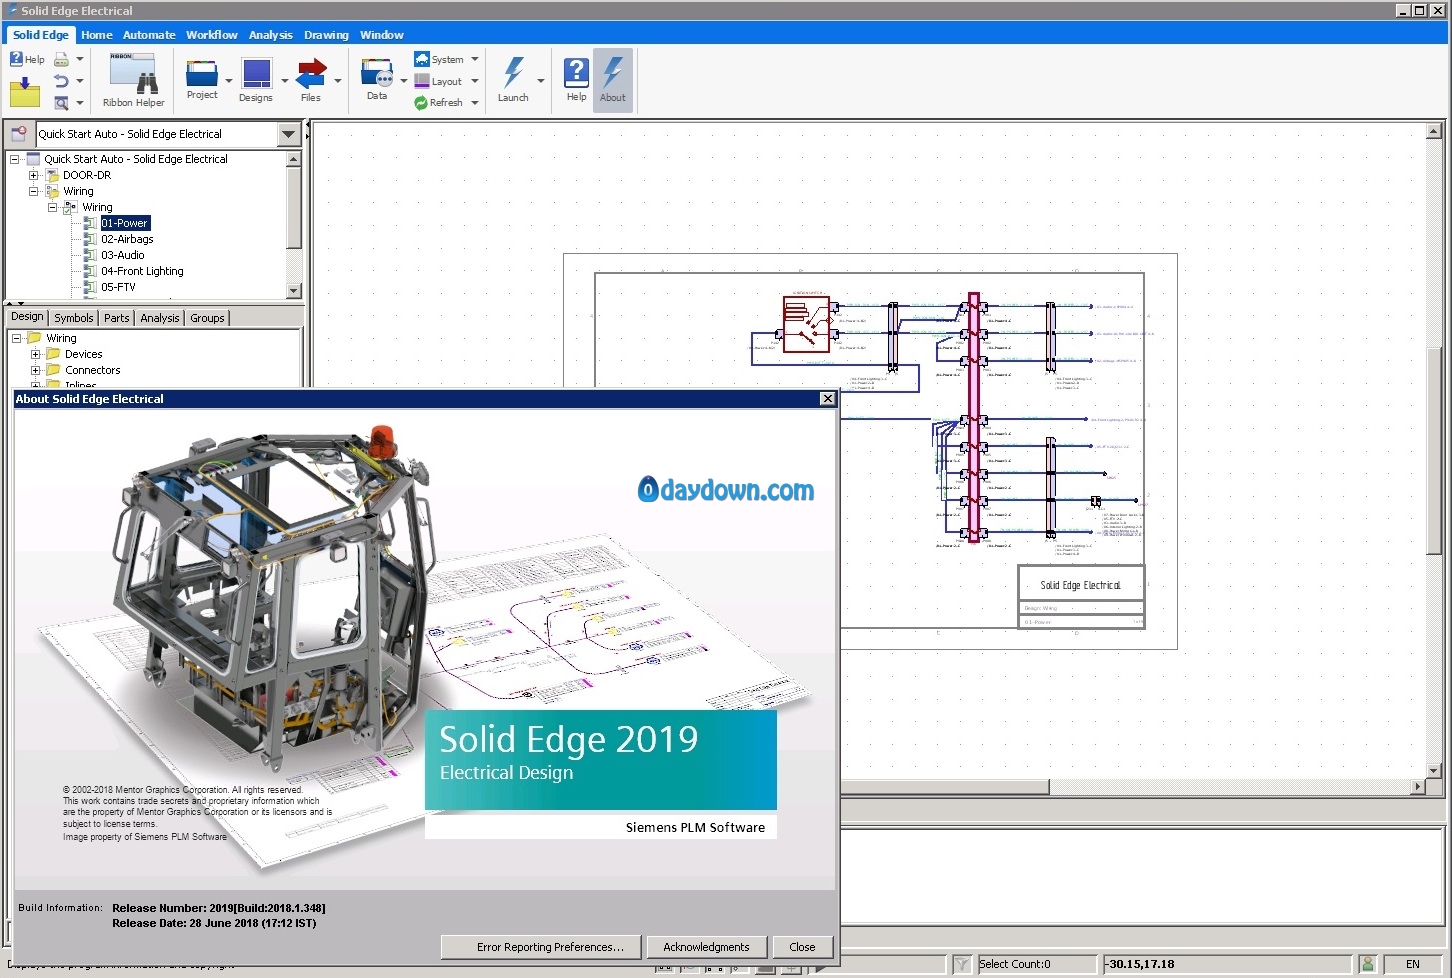This screenshot has height=978, width=1452.
Task: Click the Devices folder icon
Action: 53,354
